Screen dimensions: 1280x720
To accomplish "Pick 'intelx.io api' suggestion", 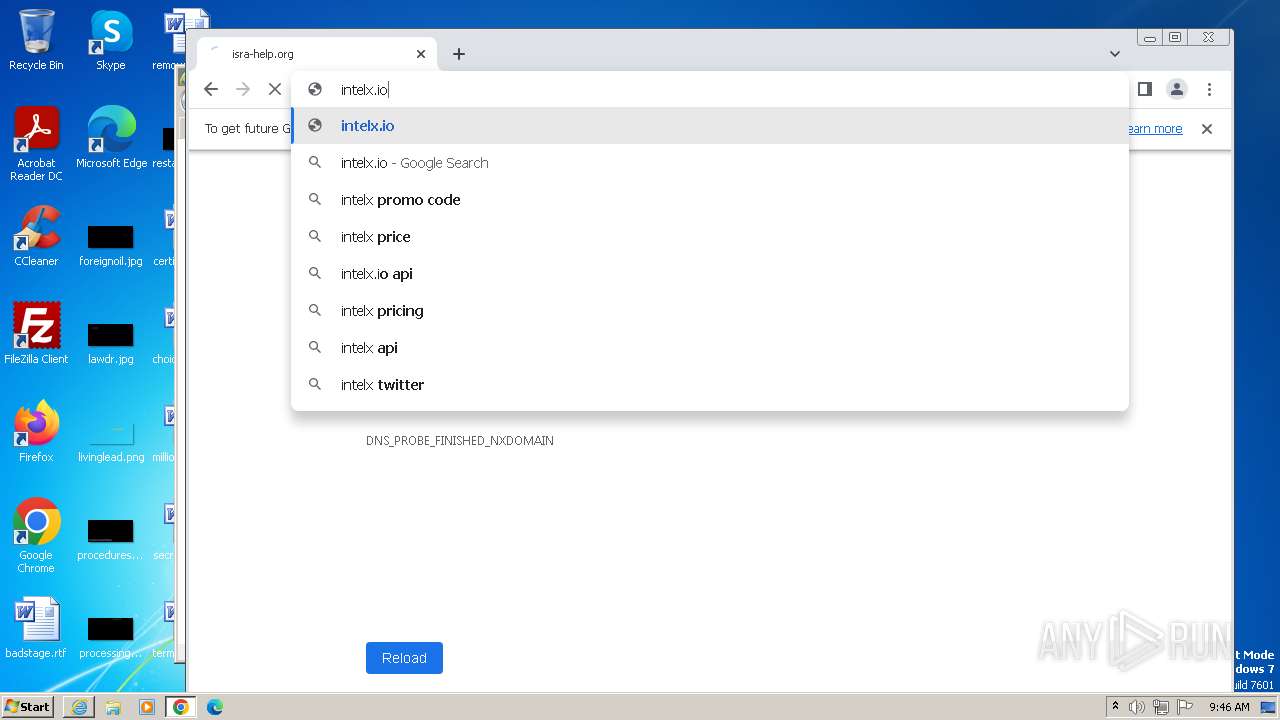I will (710, 274).
